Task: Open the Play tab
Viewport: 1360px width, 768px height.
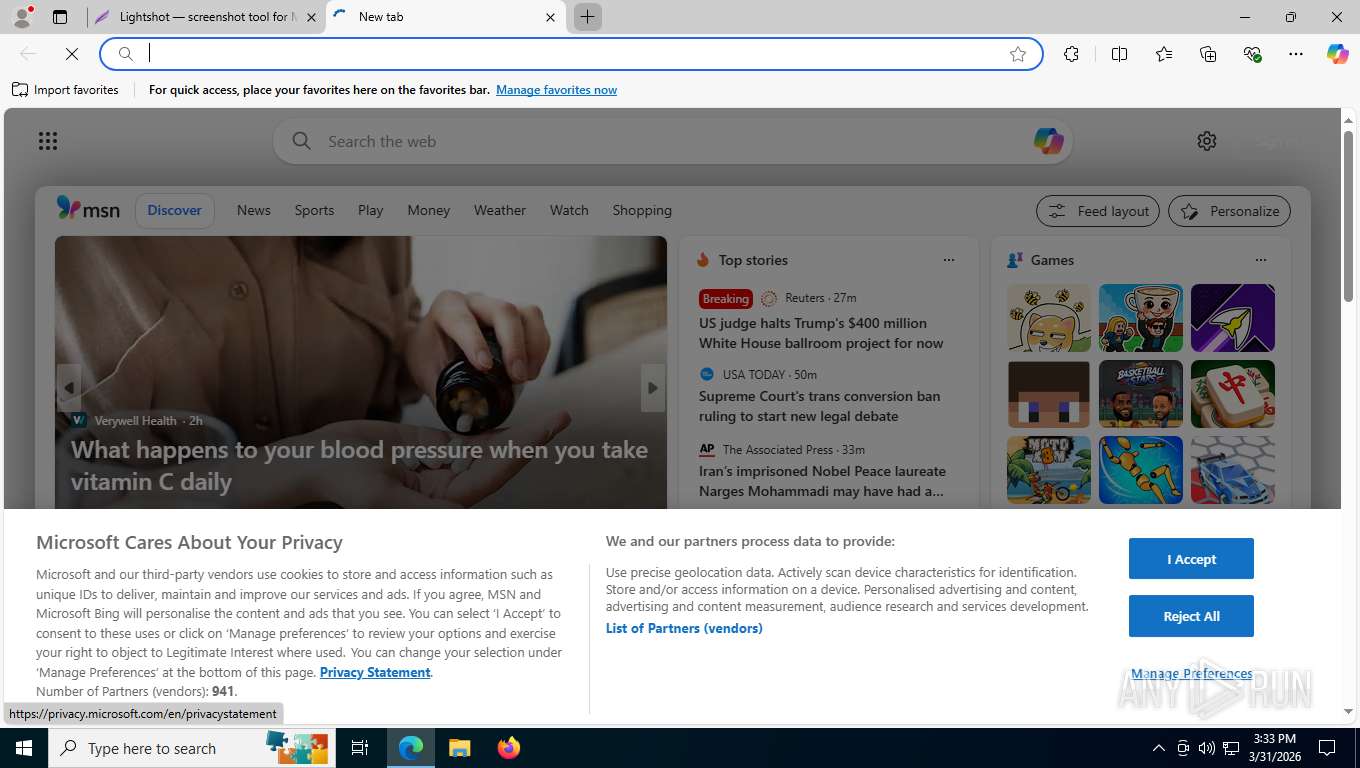Action: point(370,210)
